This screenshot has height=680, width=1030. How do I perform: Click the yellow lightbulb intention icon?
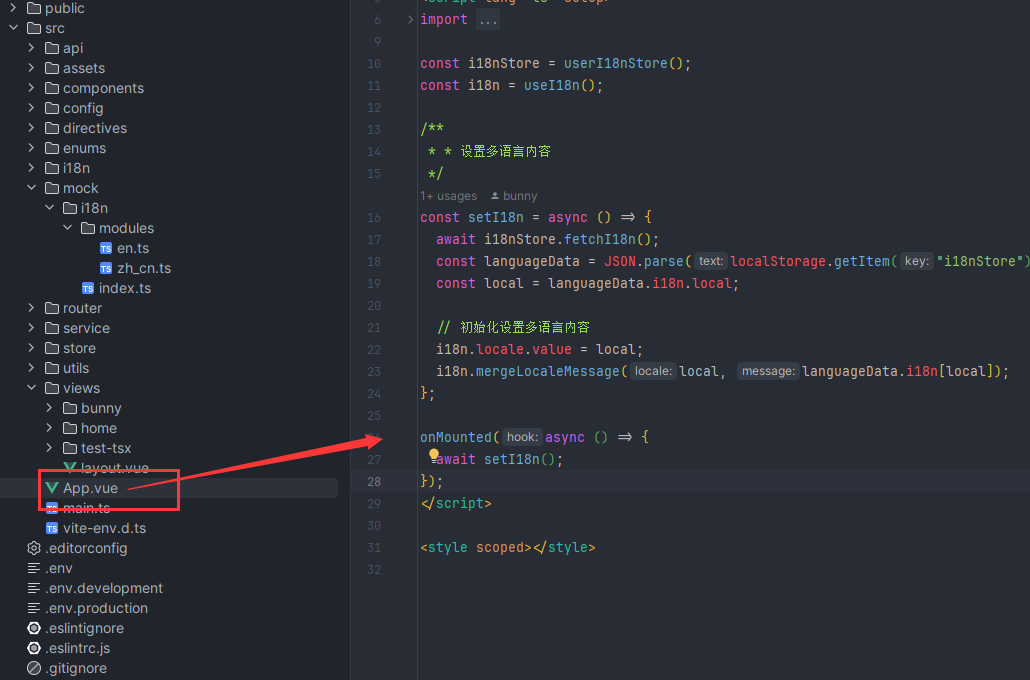pos(434,454)
